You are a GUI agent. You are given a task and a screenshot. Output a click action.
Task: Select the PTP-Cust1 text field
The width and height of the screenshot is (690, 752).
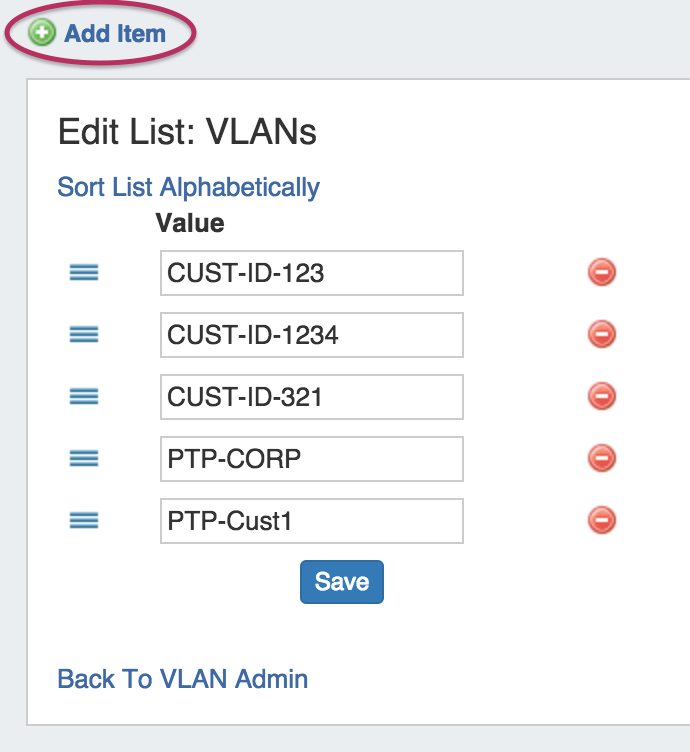pos(311,521)
